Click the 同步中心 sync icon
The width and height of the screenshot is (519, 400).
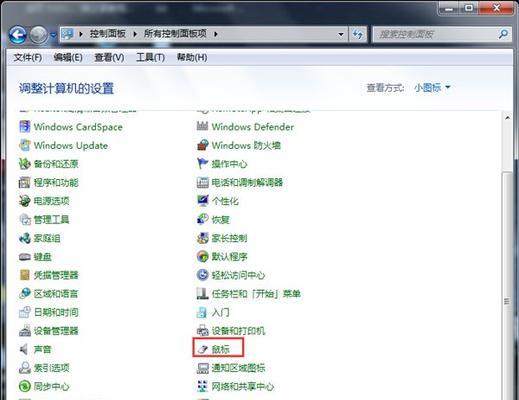(25, 386)
